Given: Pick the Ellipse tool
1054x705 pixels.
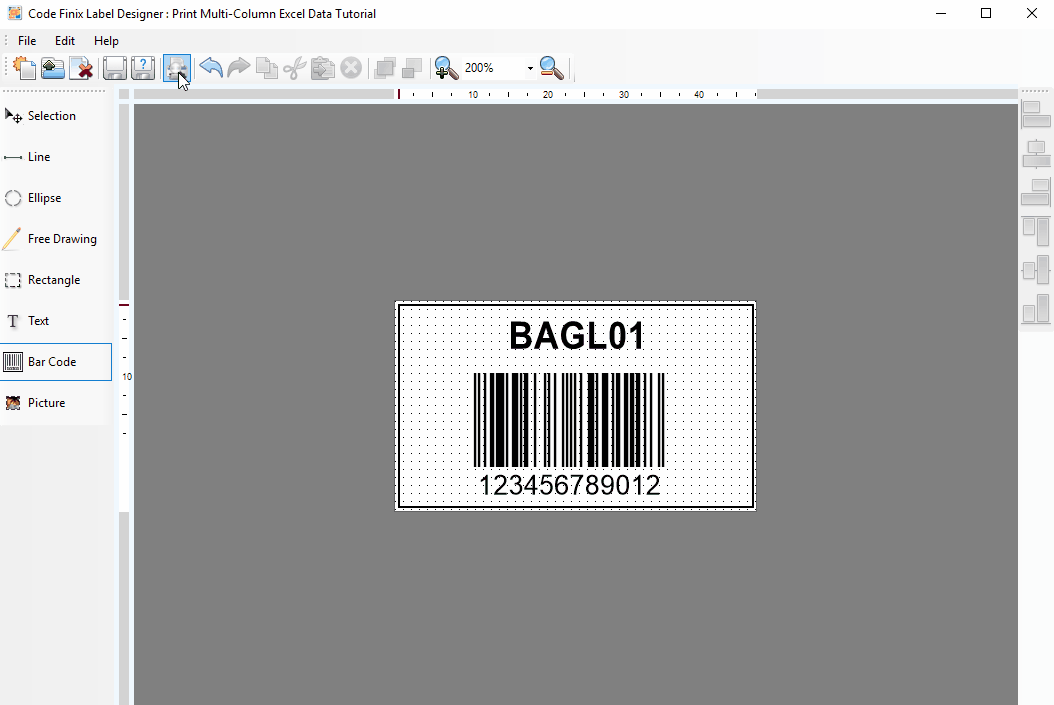Looking at the screenshot, I should [56, 198].
